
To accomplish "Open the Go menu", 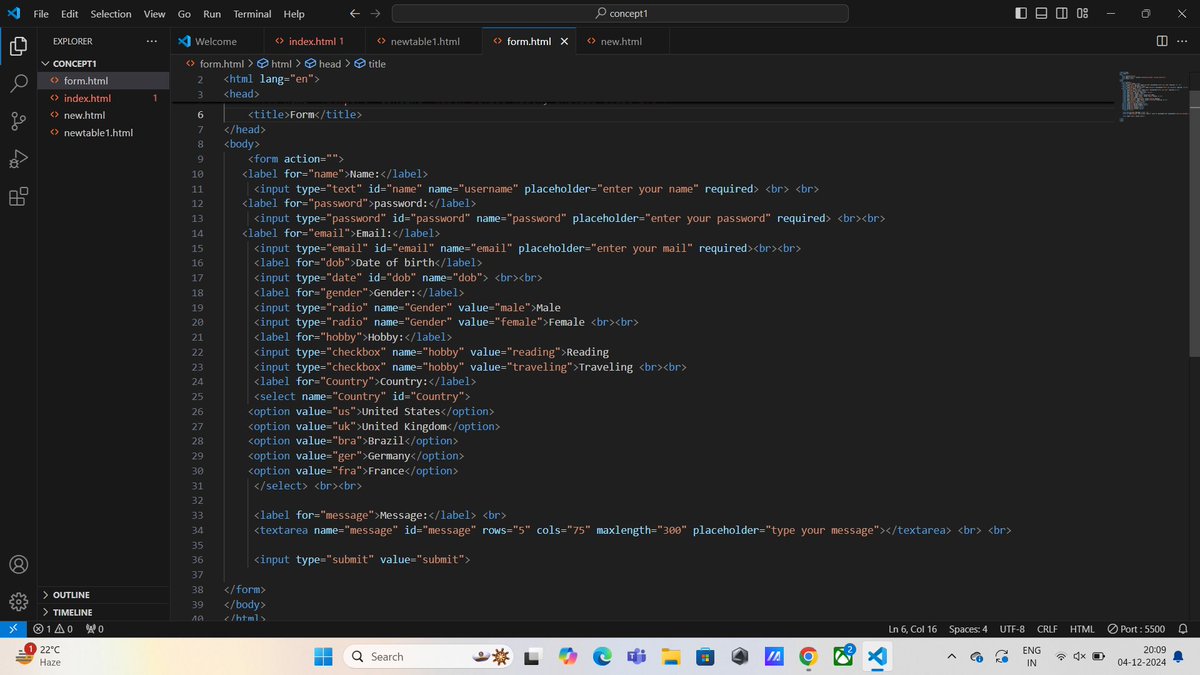I will pos(184,14).
